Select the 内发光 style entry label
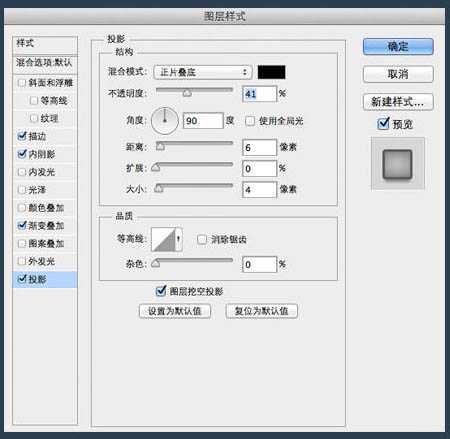This screenshot has width=450, height=439. point(42,172)
